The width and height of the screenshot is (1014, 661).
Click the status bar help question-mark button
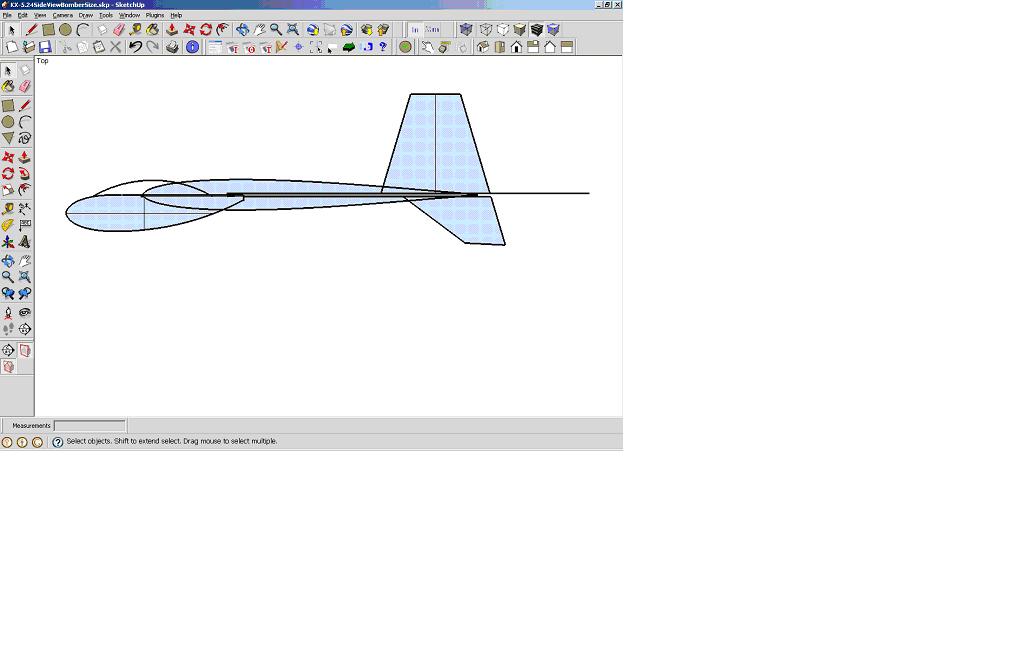click(57, 442)
